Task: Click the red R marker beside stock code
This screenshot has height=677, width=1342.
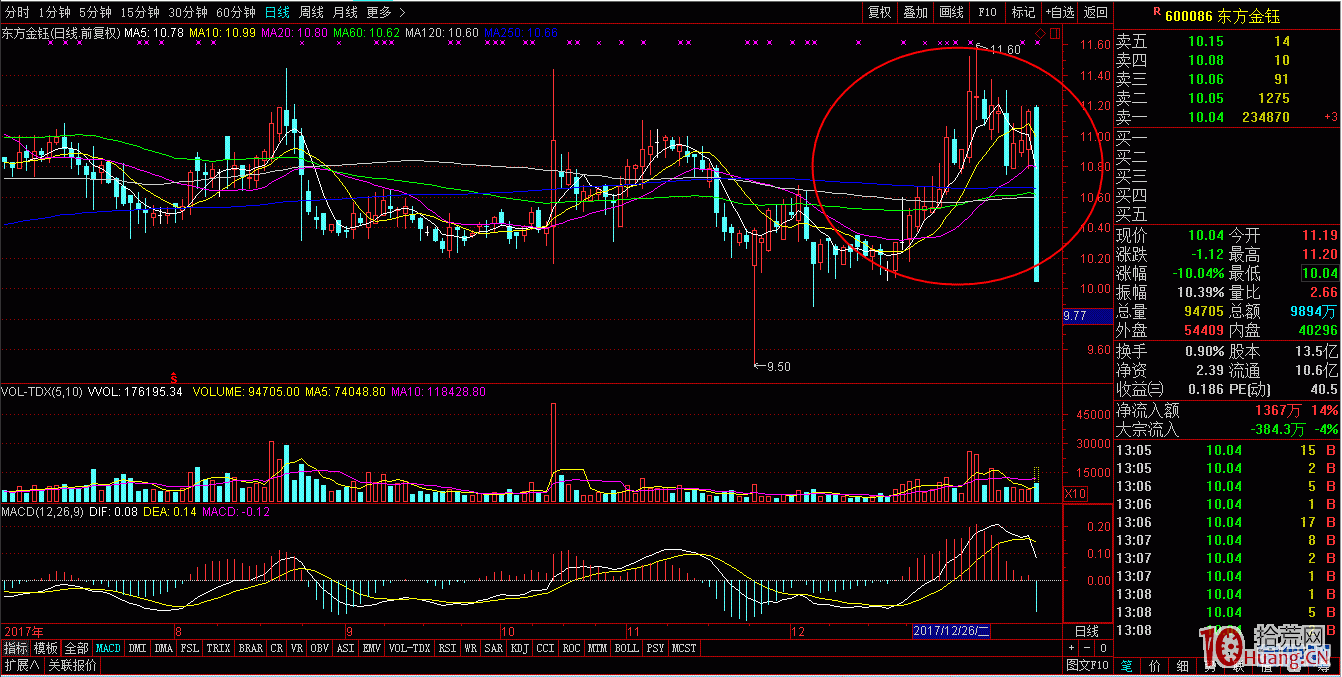Action: [x=1156, y=13]
